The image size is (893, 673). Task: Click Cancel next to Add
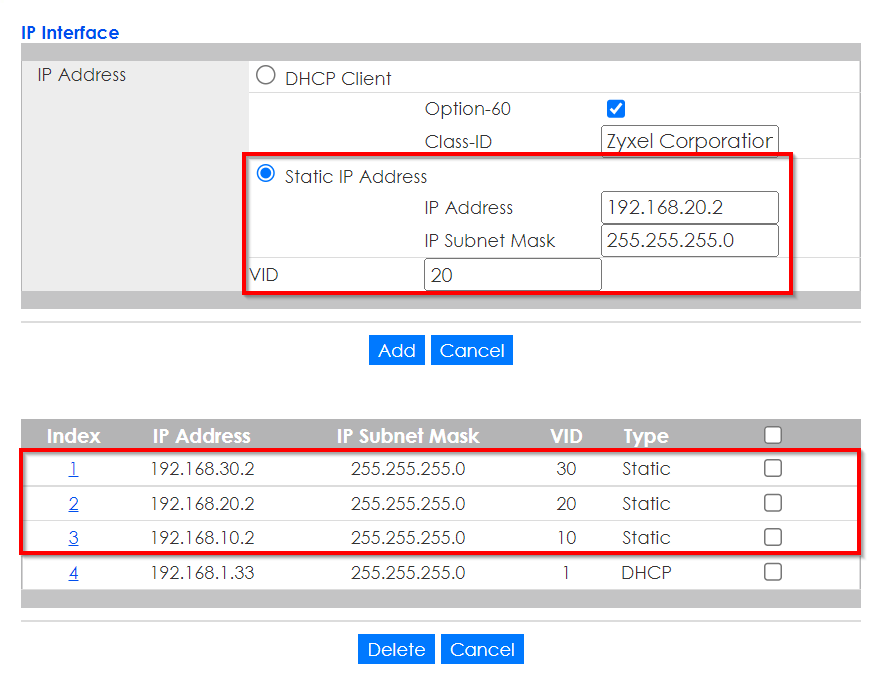coord(471,350)
